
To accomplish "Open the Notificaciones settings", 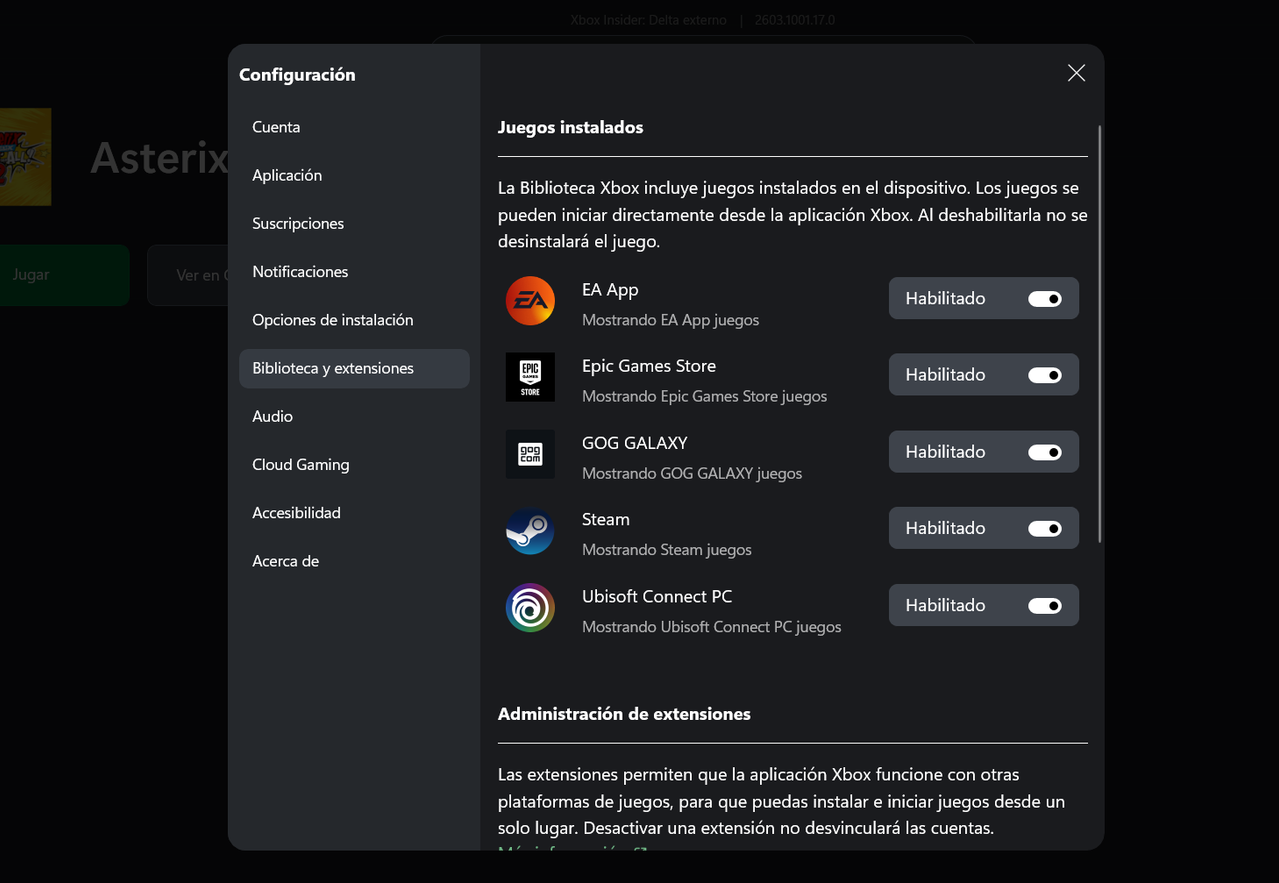I will pyautogui.click(x=354, y=272).
